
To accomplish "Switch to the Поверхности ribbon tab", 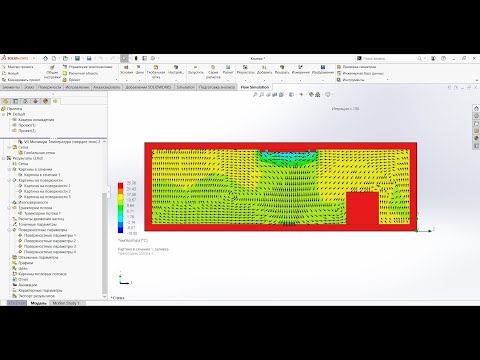I will point(49,87).
